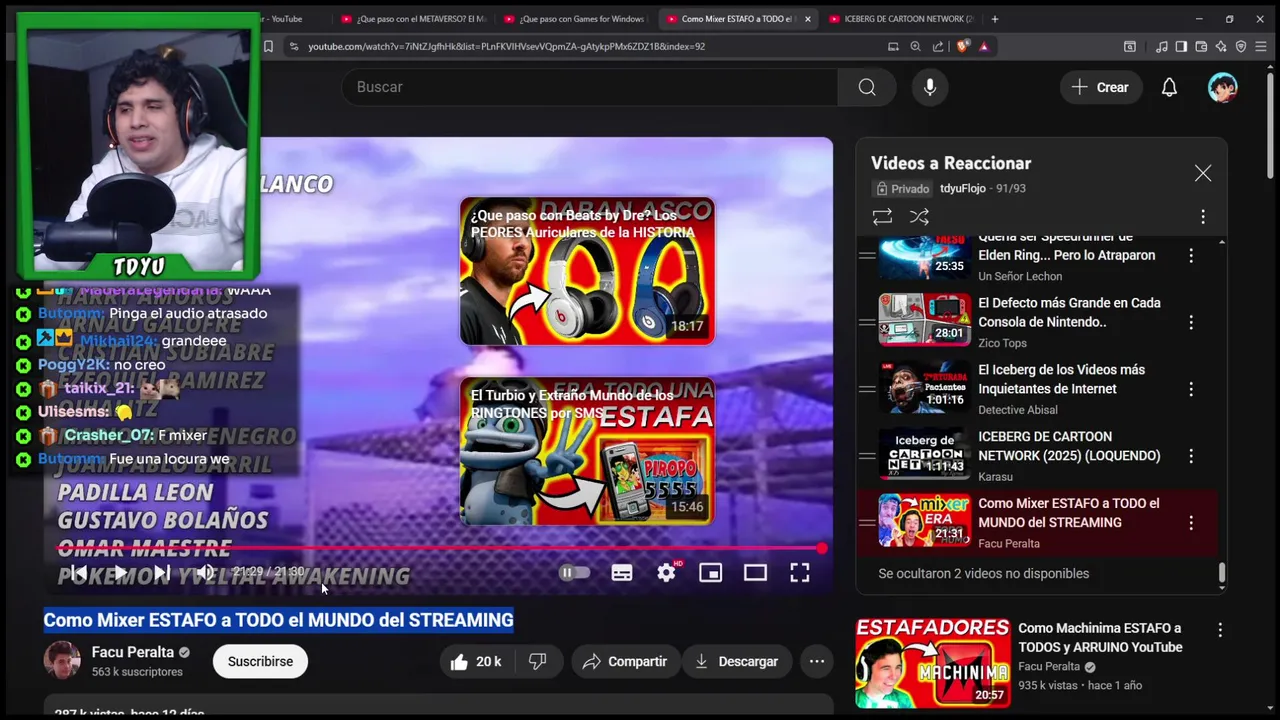The height and width of the screenshot is (720, 1280).
Task: Open options for Como Mixer ESTAFO playlist entry
Action: 1191,523
